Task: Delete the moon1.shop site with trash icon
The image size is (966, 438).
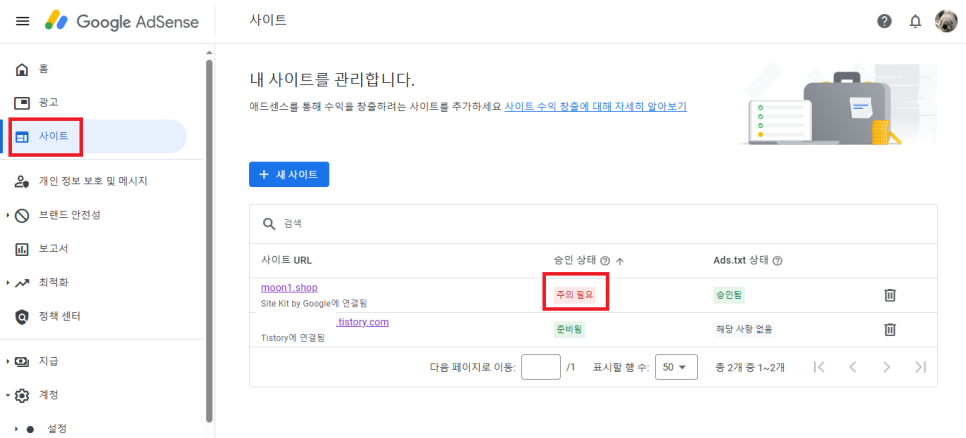Action: (x=890, y=295)
